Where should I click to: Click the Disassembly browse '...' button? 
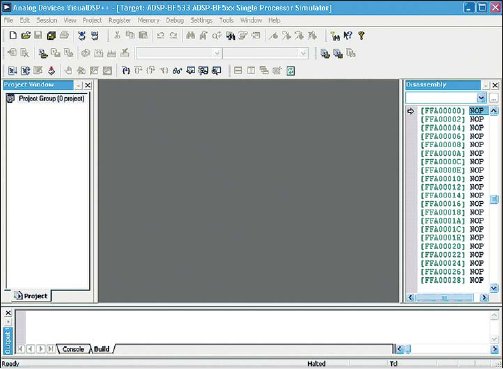494,98
